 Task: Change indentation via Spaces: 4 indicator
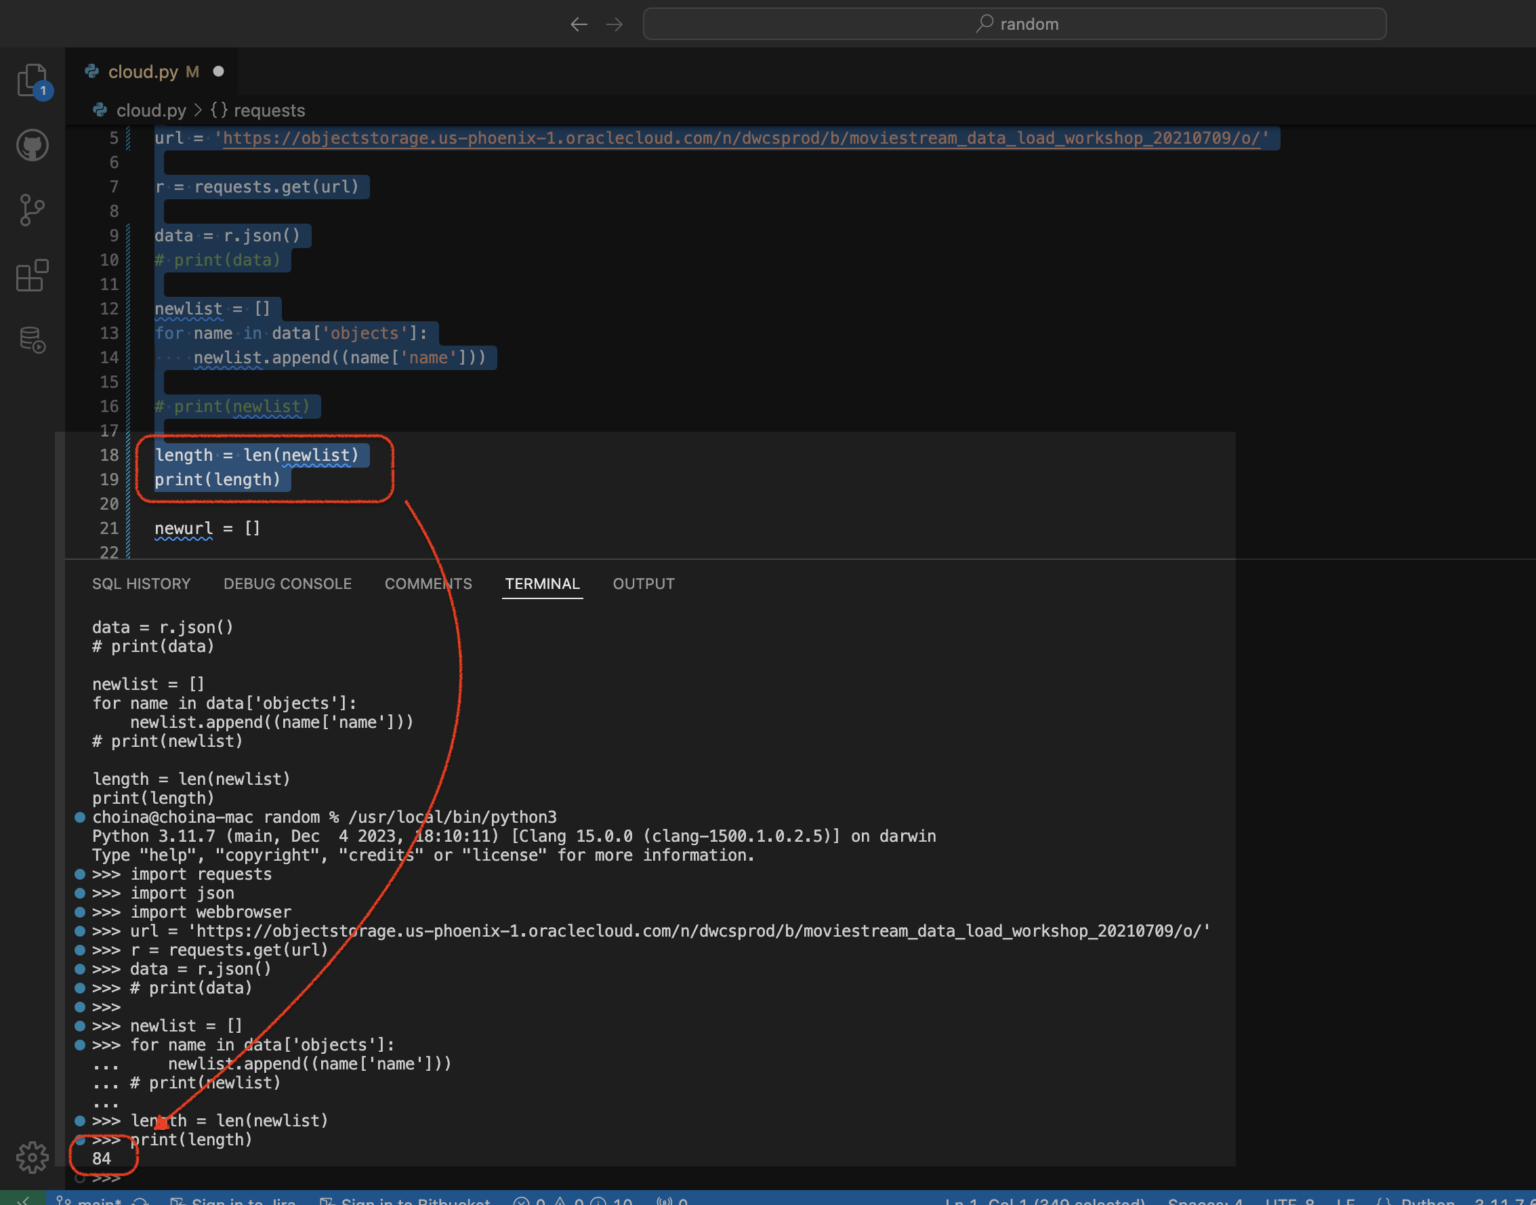[1204, 1199]
